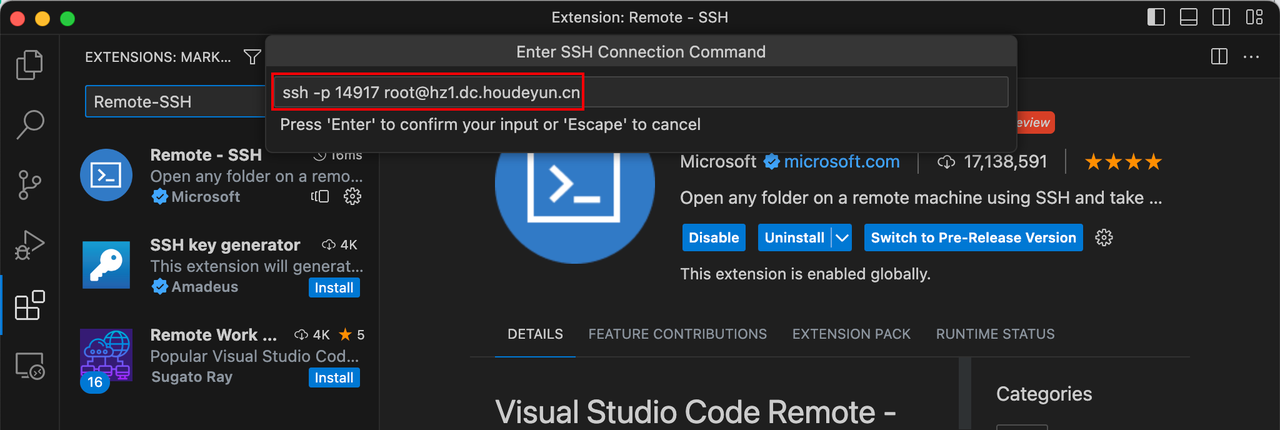Install the Remote Work extension pack
This screenshot has height=430, width=1280.
pyautogui.click(x=334, y=378)
